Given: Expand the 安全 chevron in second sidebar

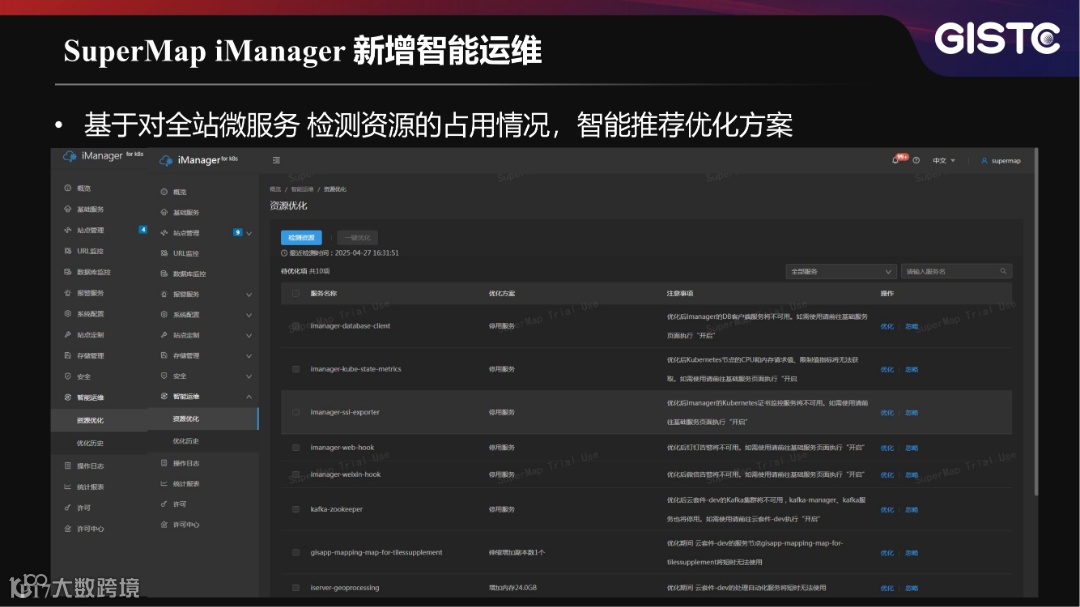Looking at the screenshot, I should [249, 376].
